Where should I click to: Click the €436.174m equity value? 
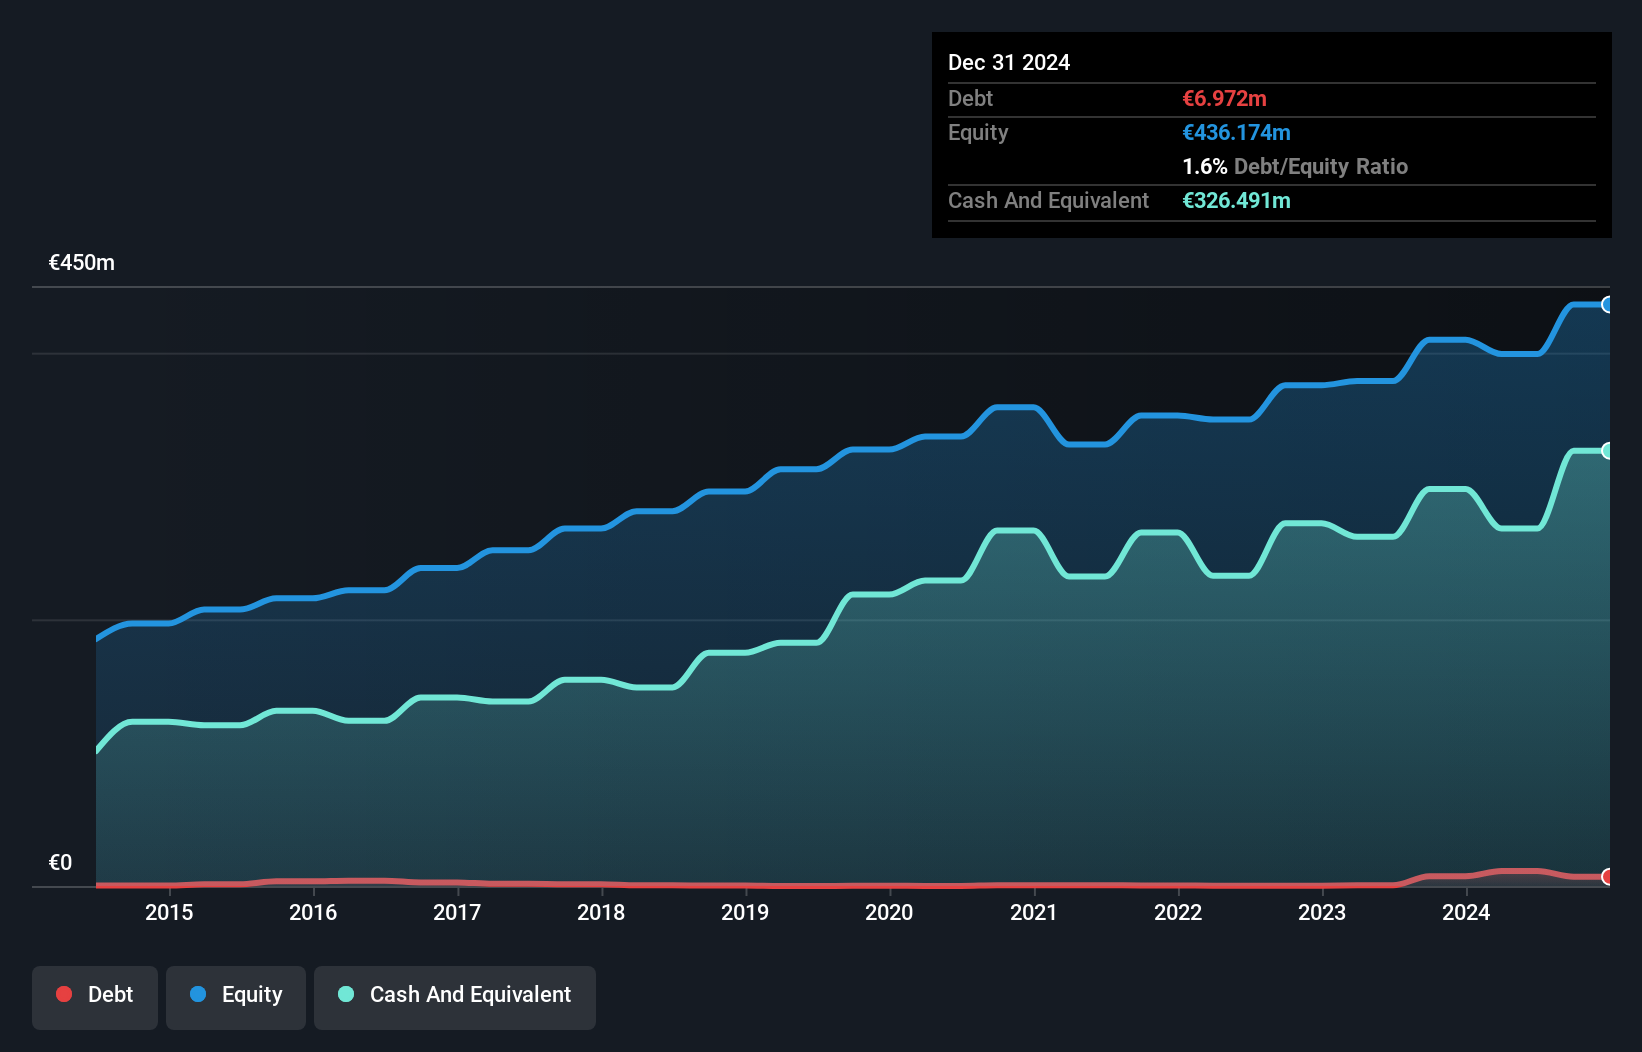[1236, 133]
